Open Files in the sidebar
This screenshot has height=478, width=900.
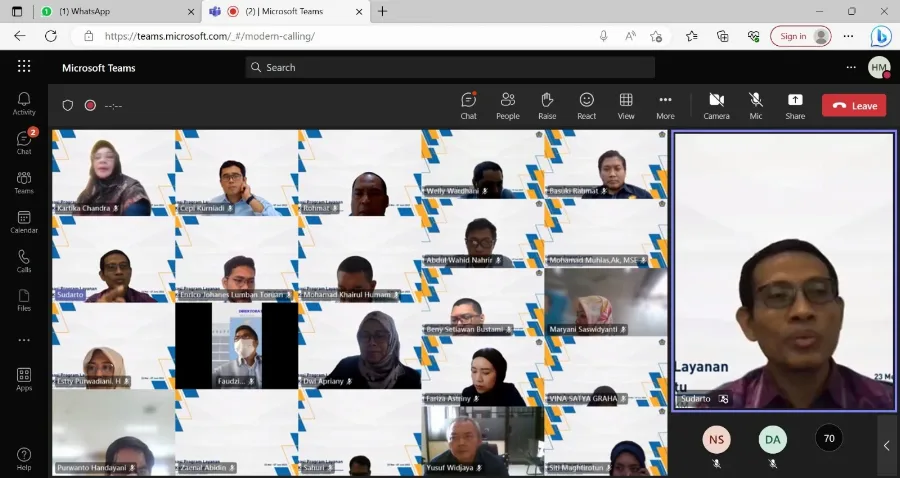point(24,300)
